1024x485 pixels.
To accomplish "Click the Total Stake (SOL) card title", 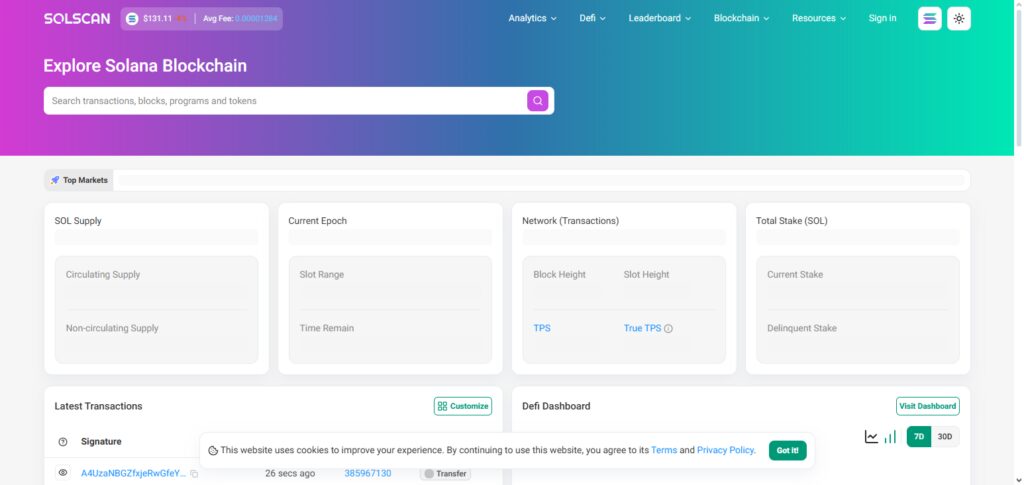I will pyautogui.click(x=792, y=221).
